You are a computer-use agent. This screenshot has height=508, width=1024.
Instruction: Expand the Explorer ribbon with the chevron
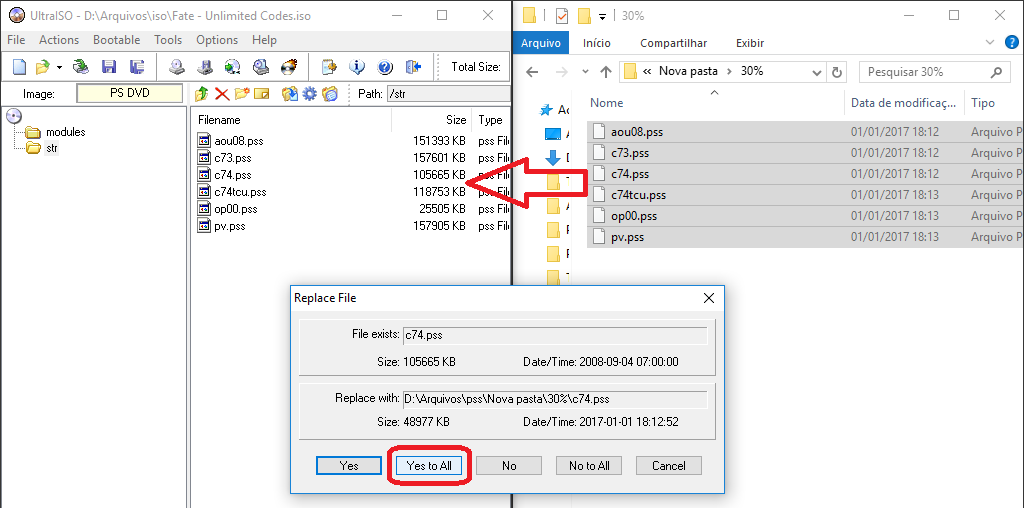coord(988,43)
